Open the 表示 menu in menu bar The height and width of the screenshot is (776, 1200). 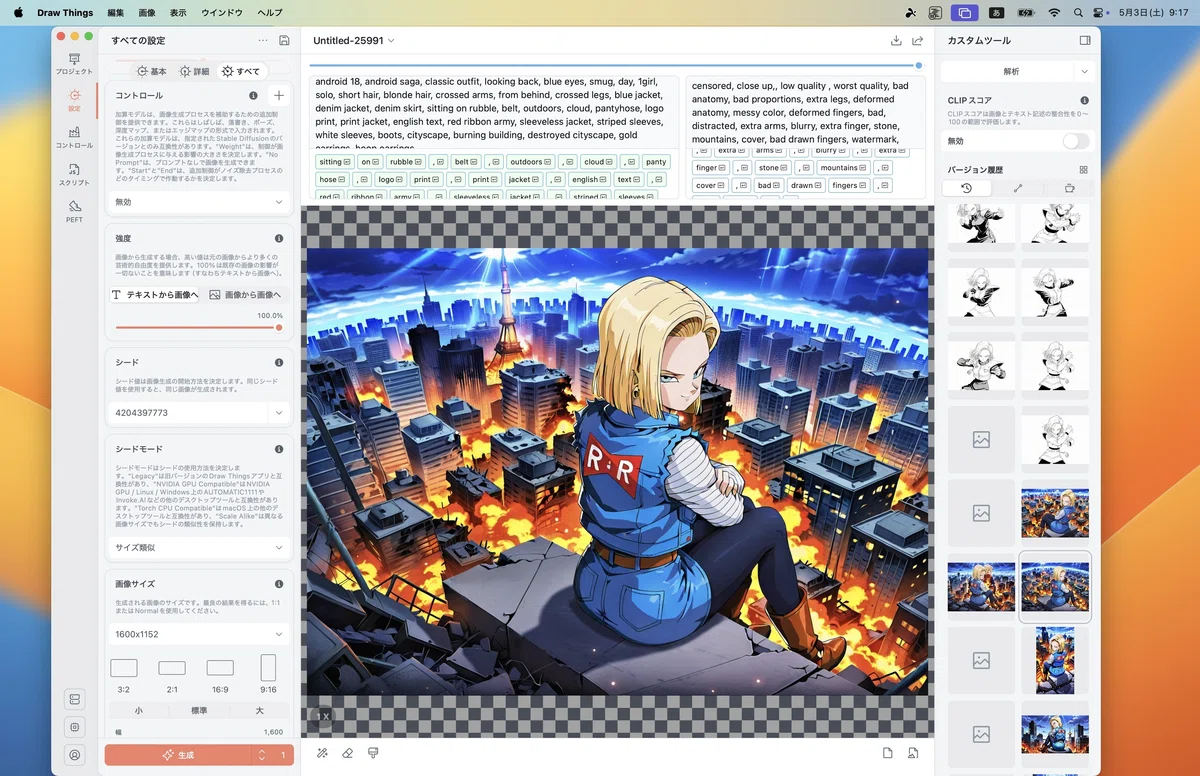(x=178, y=12)
